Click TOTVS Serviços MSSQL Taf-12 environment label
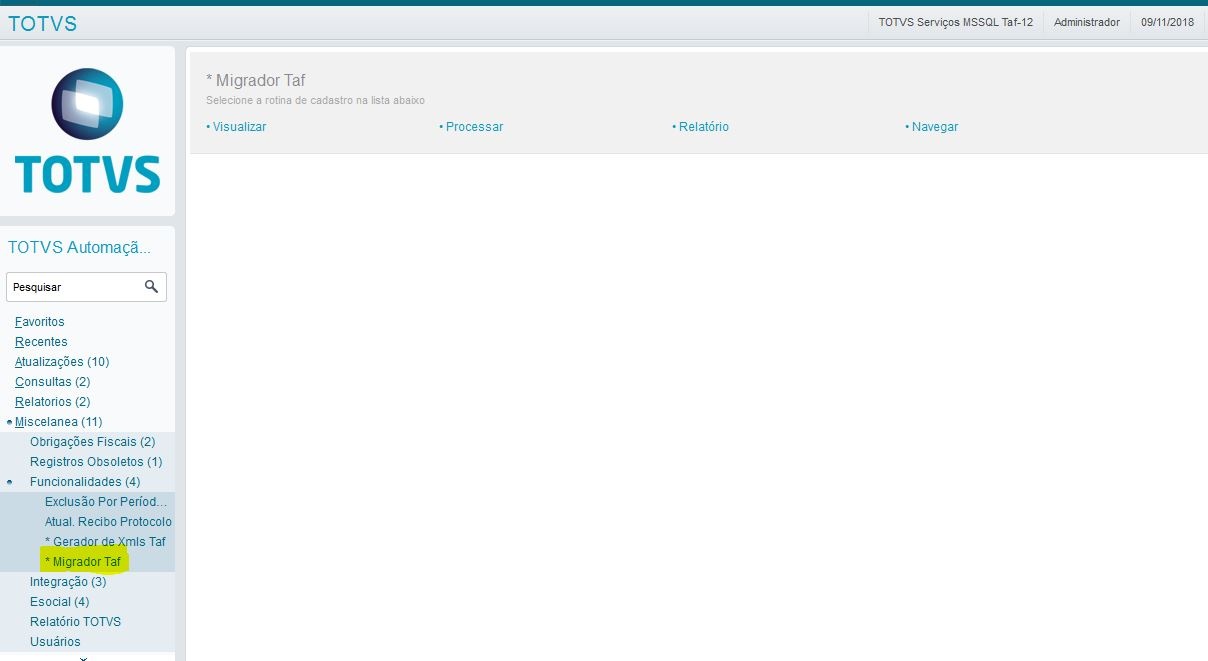 [955, 22]
